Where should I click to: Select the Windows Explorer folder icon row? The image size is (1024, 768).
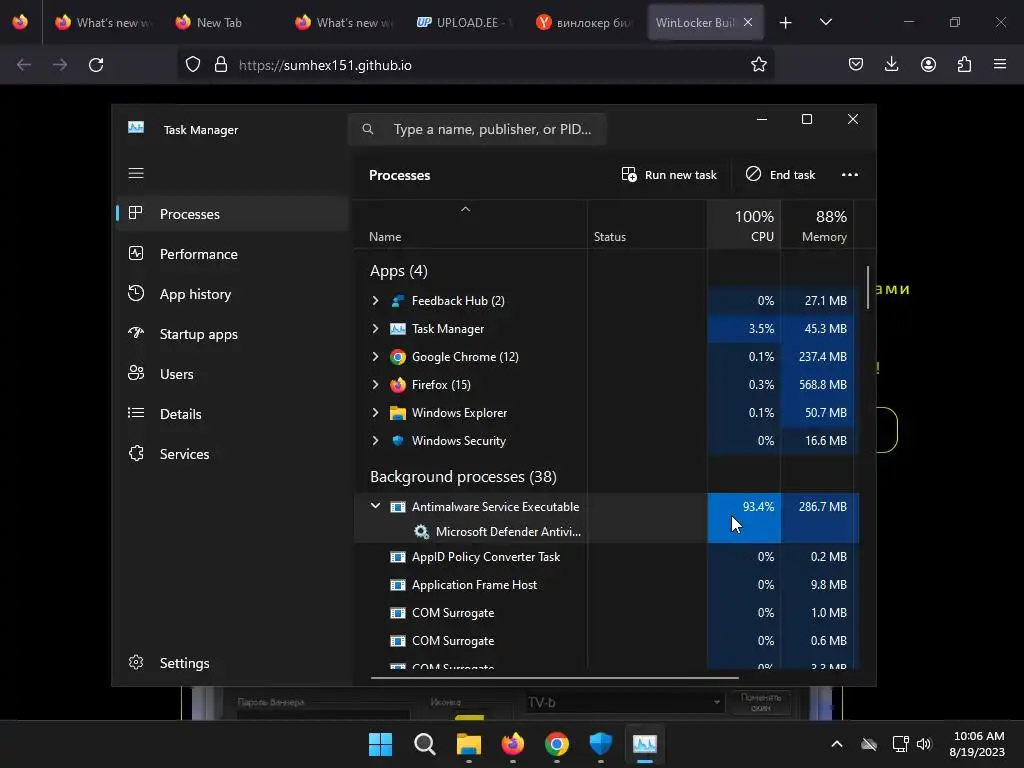coord(398,413)
